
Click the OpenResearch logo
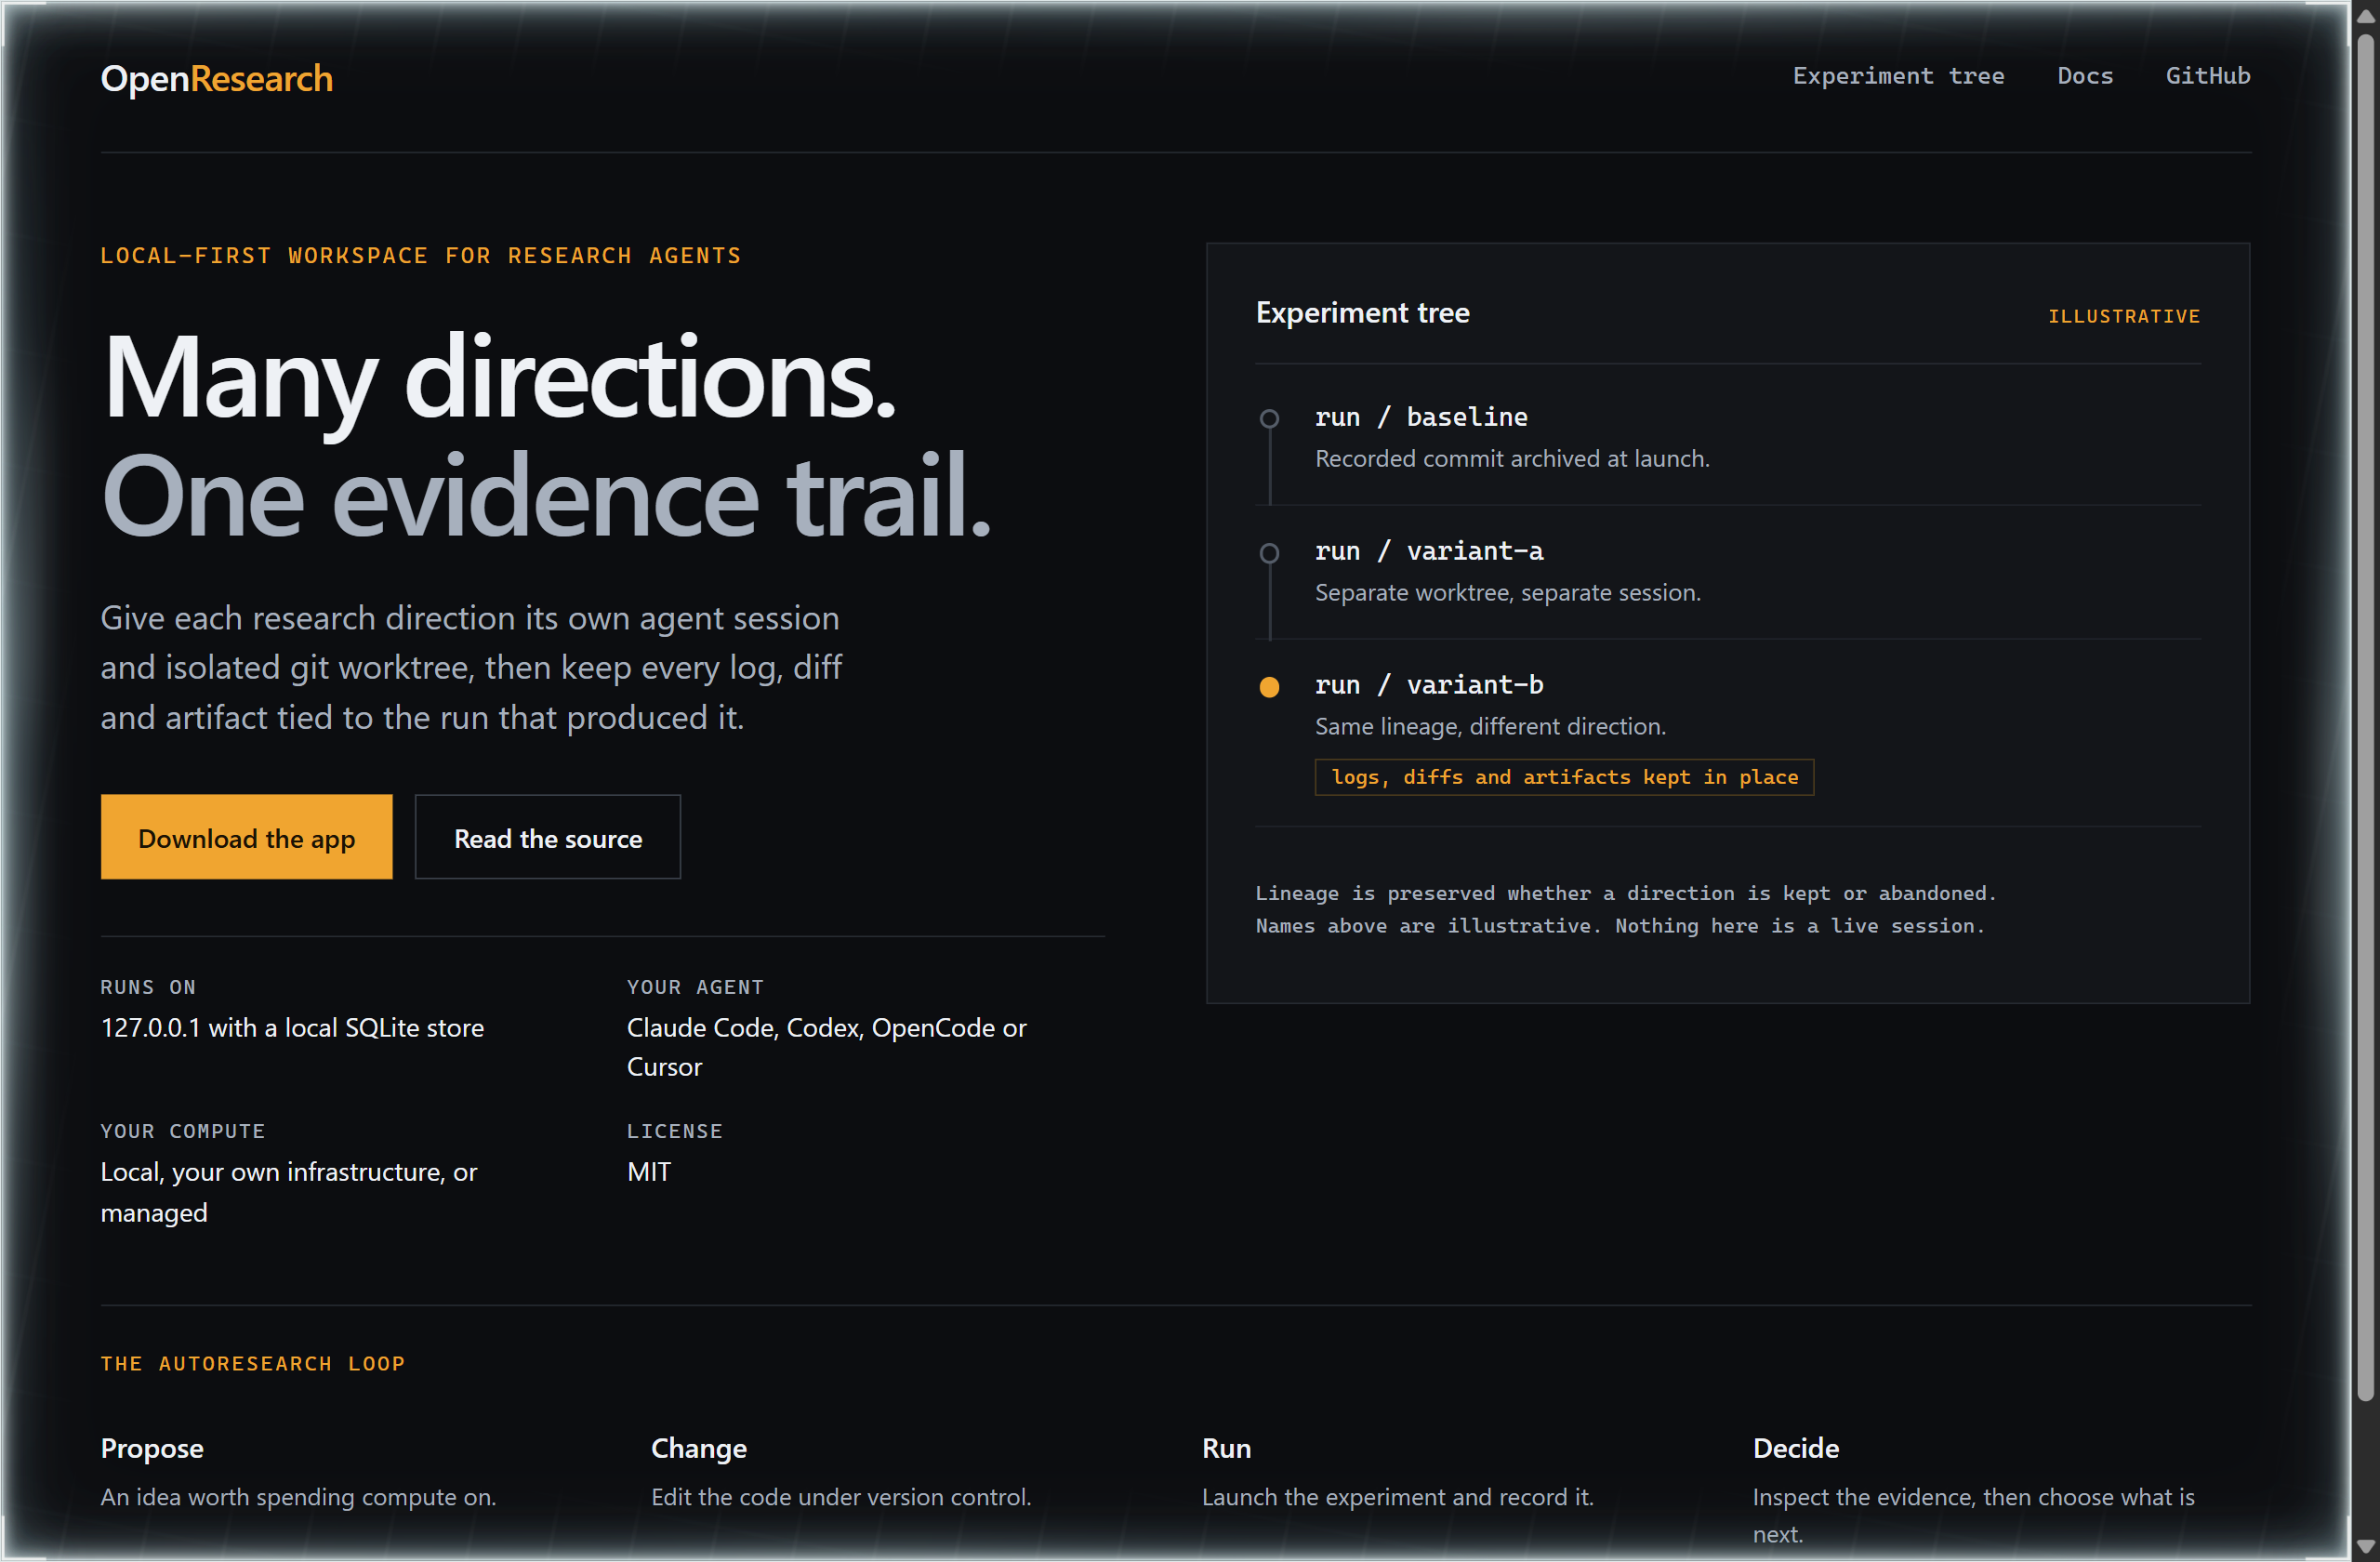tap(216, 78)
